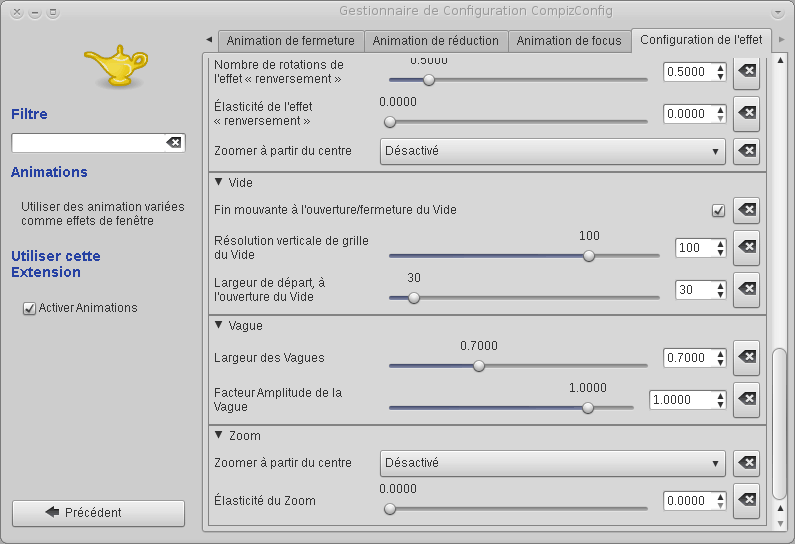The width and height of the screenshot is (795, 544).
Task: Switch to Animation de réduction tab
Action: tap(436, 41)
